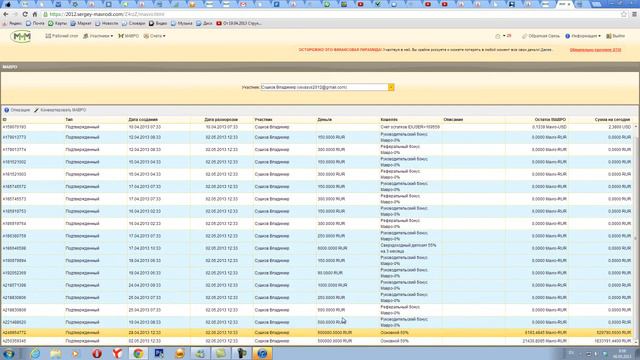Open the Новости bookmark
Screen dimensions: 640x360
coord(107,24)
